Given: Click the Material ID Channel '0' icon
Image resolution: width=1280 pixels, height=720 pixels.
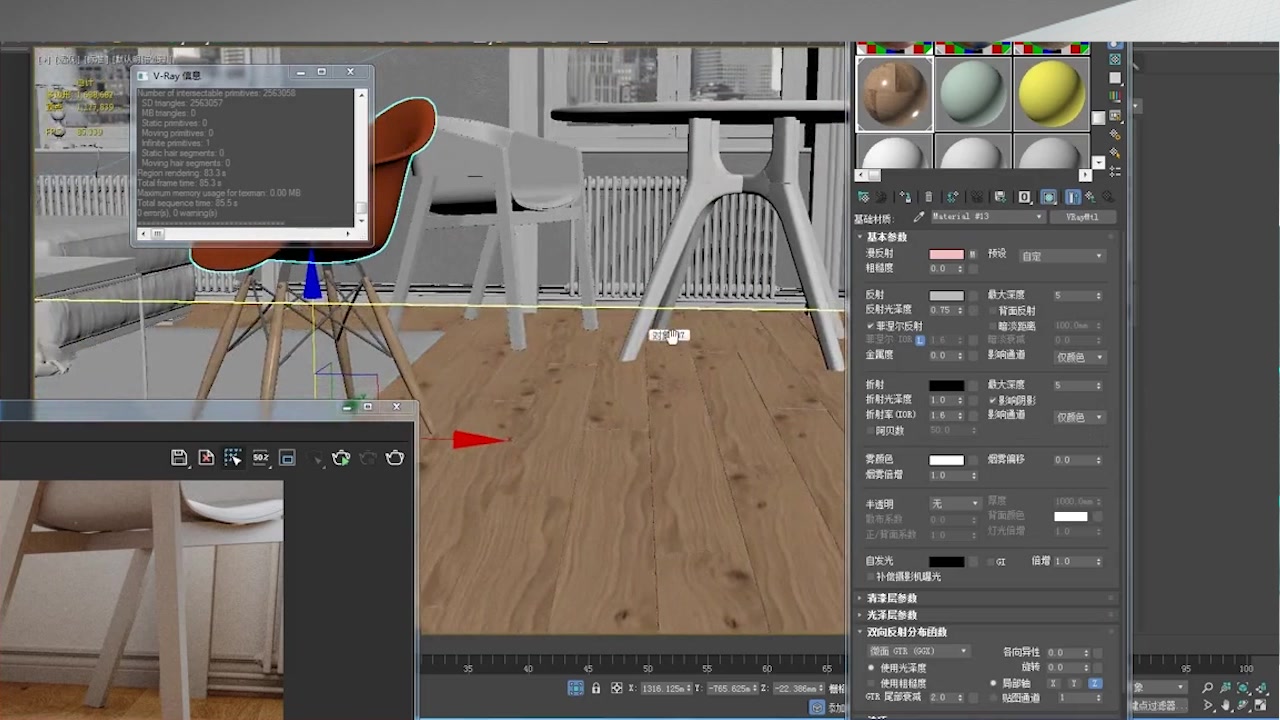Looking at the screenshot, I should coord(1023,196).
